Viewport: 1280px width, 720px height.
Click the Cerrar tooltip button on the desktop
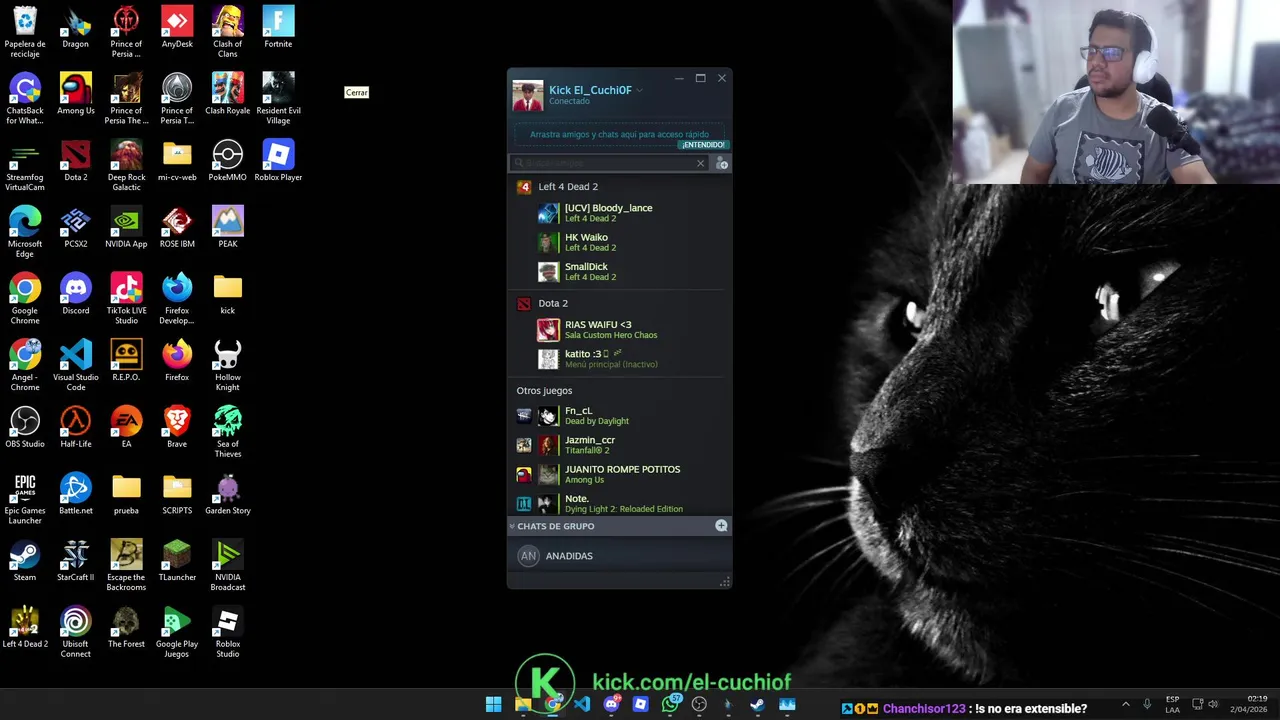357,92
